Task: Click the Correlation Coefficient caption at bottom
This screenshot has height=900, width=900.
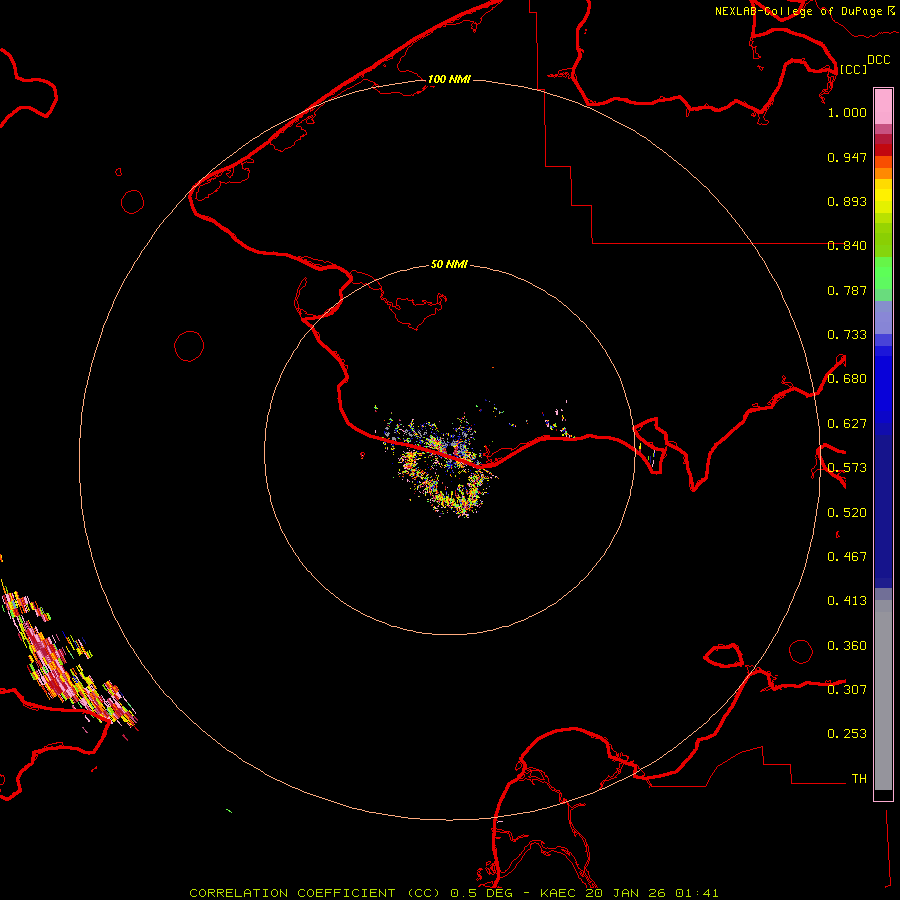Action: tap(453, 892)
